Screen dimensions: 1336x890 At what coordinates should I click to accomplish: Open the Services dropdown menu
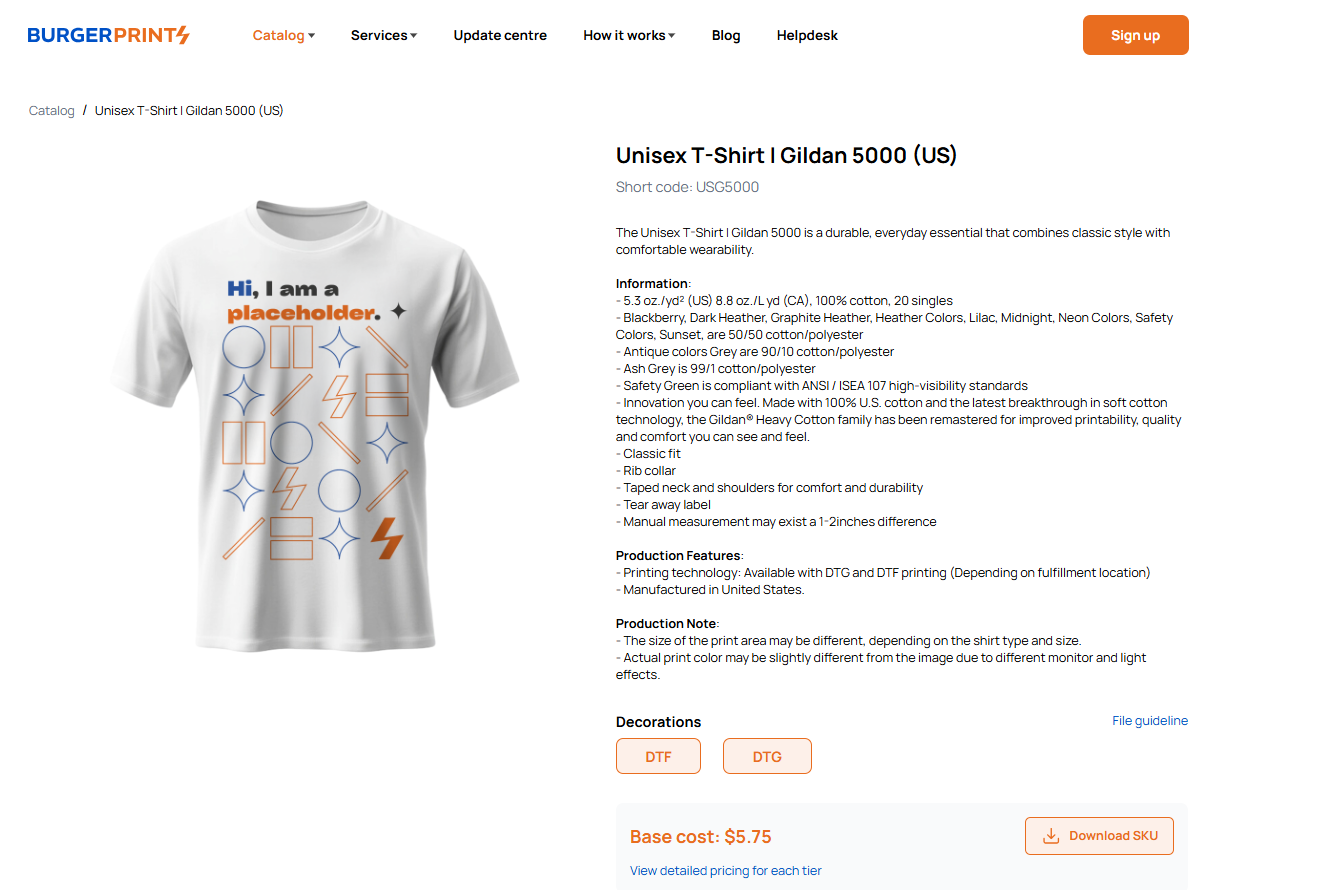[384, 35]
